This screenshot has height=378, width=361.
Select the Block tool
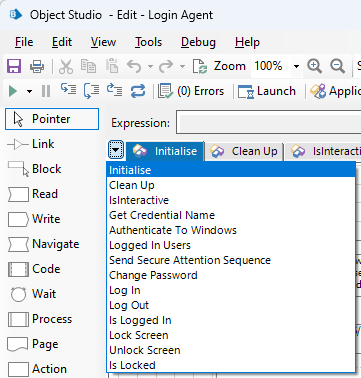click(x=35, y=169)
